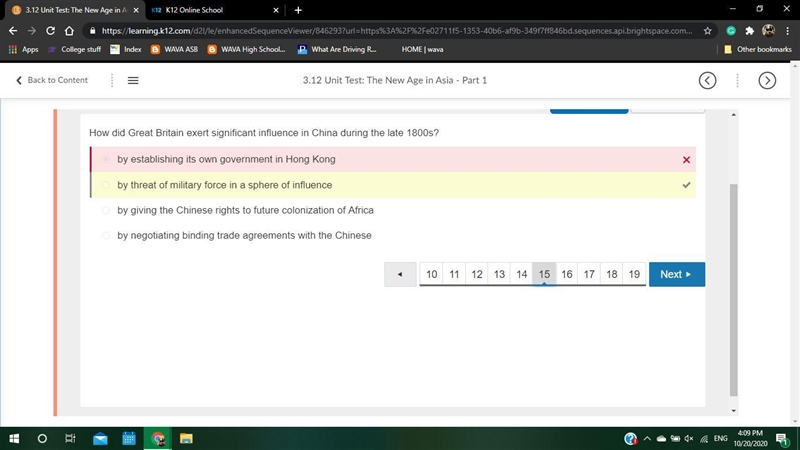Image resolution: width=800 pixels, height=450 pixels.
Task: Open the hamburger table of contents
Action: pyautogui.click(x=133, y=80)
